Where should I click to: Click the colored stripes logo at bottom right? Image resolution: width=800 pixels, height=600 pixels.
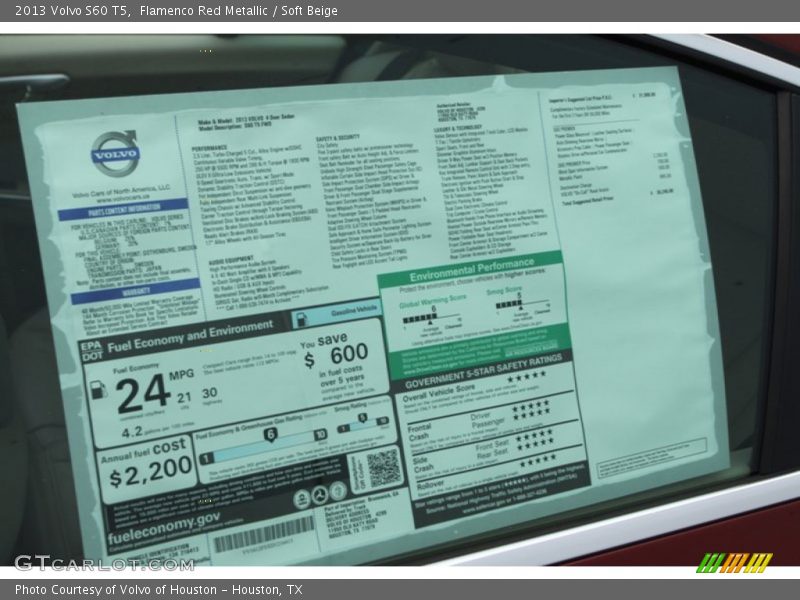[734, 563]
